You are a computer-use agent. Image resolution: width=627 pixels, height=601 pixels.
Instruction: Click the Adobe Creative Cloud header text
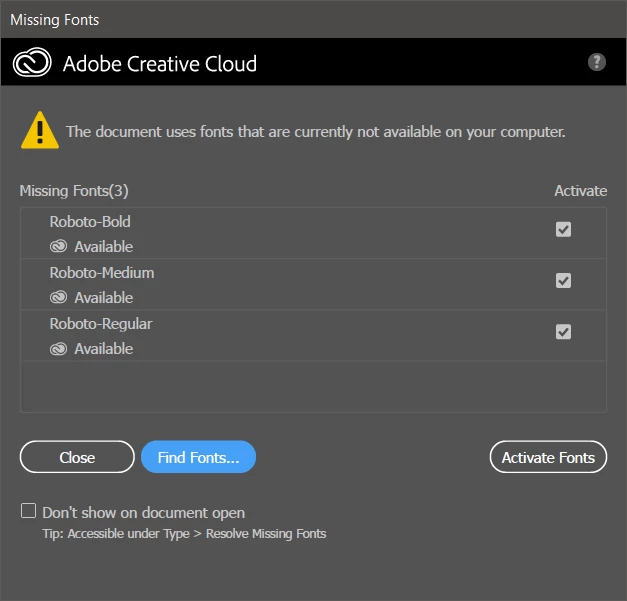coord(160,64)
